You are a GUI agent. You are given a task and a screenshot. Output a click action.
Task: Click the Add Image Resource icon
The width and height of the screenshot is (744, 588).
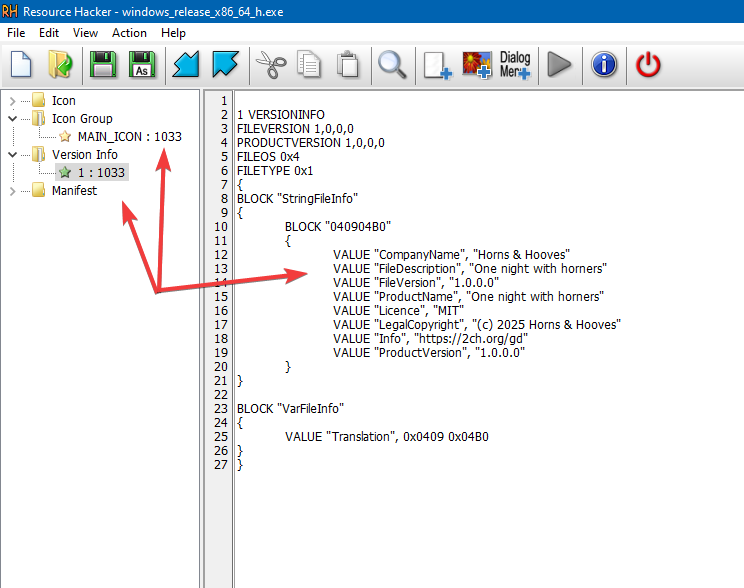pyautogui.click(x=475, y=66)
